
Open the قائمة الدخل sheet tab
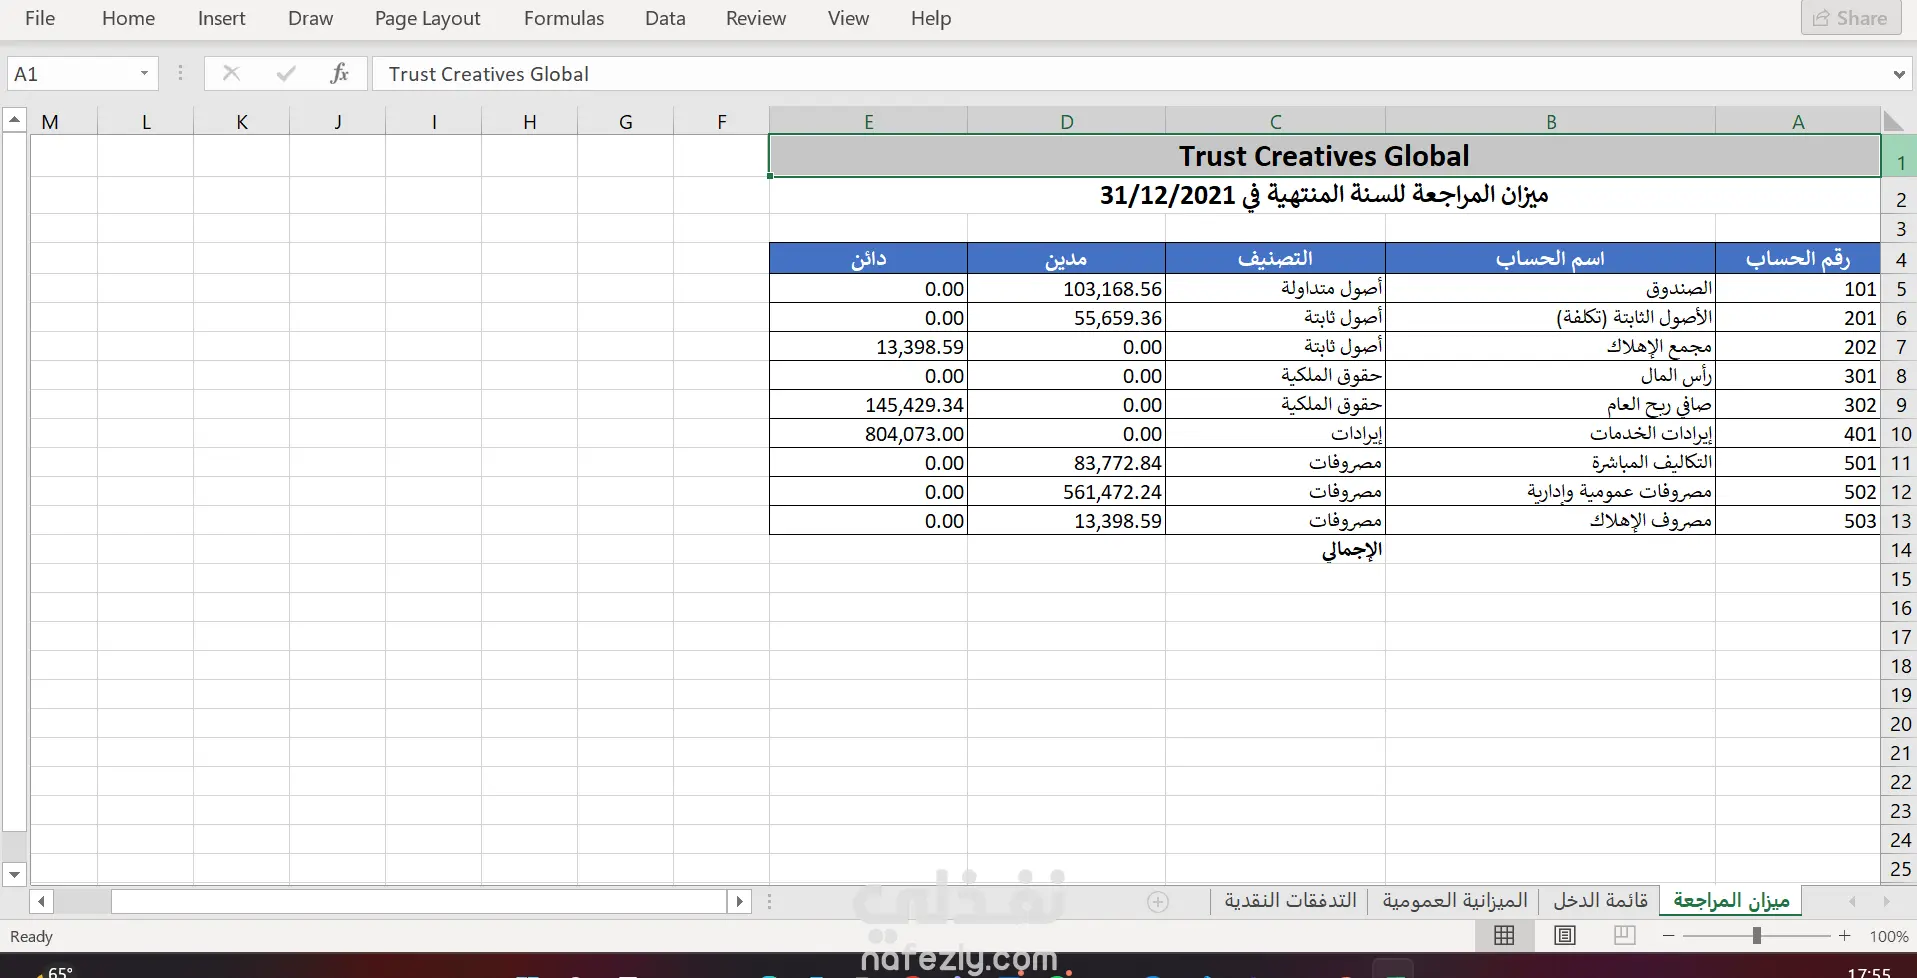1600,901
